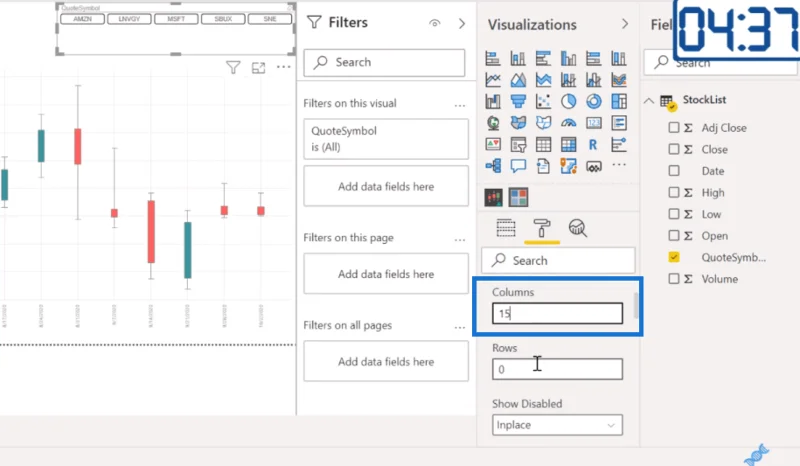Check the High field checkbox
The width and height of the screenshot is (800, 466).
(x=673, y=192)
